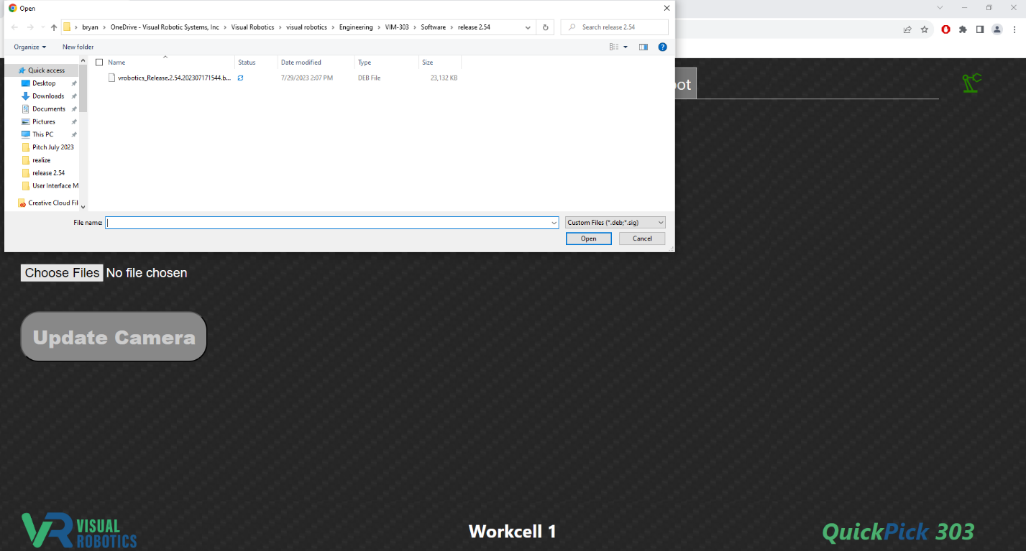This screenshot has width=1026, height=551.
Task: Click the share page icon in the browser
Action: pyautogui.click(x=907, y=29)
